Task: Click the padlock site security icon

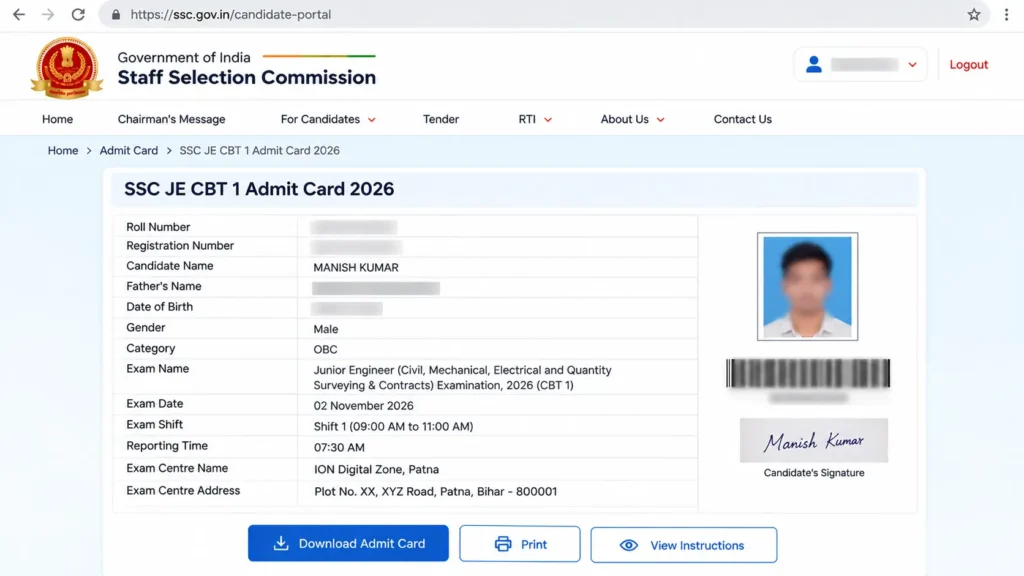Action: pyautogui.click(x=116, y=14)
